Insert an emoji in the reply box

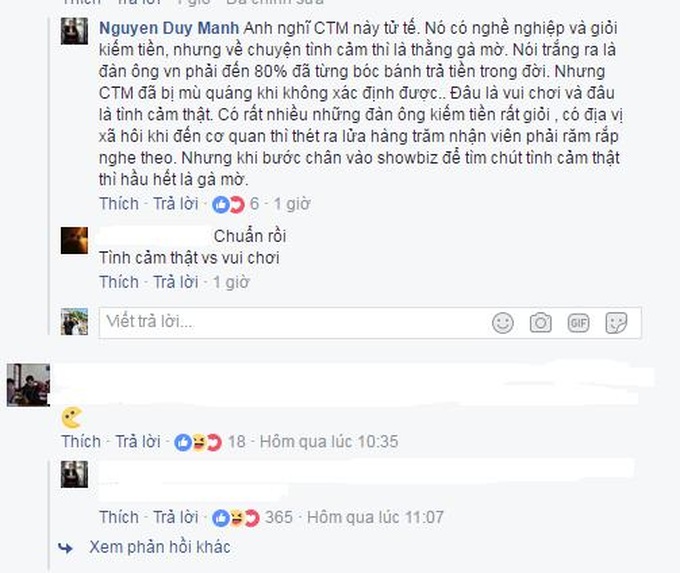point(503,323)
